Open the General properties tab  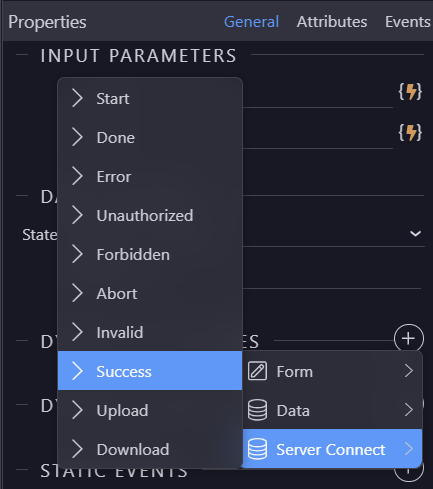[251, 22]
